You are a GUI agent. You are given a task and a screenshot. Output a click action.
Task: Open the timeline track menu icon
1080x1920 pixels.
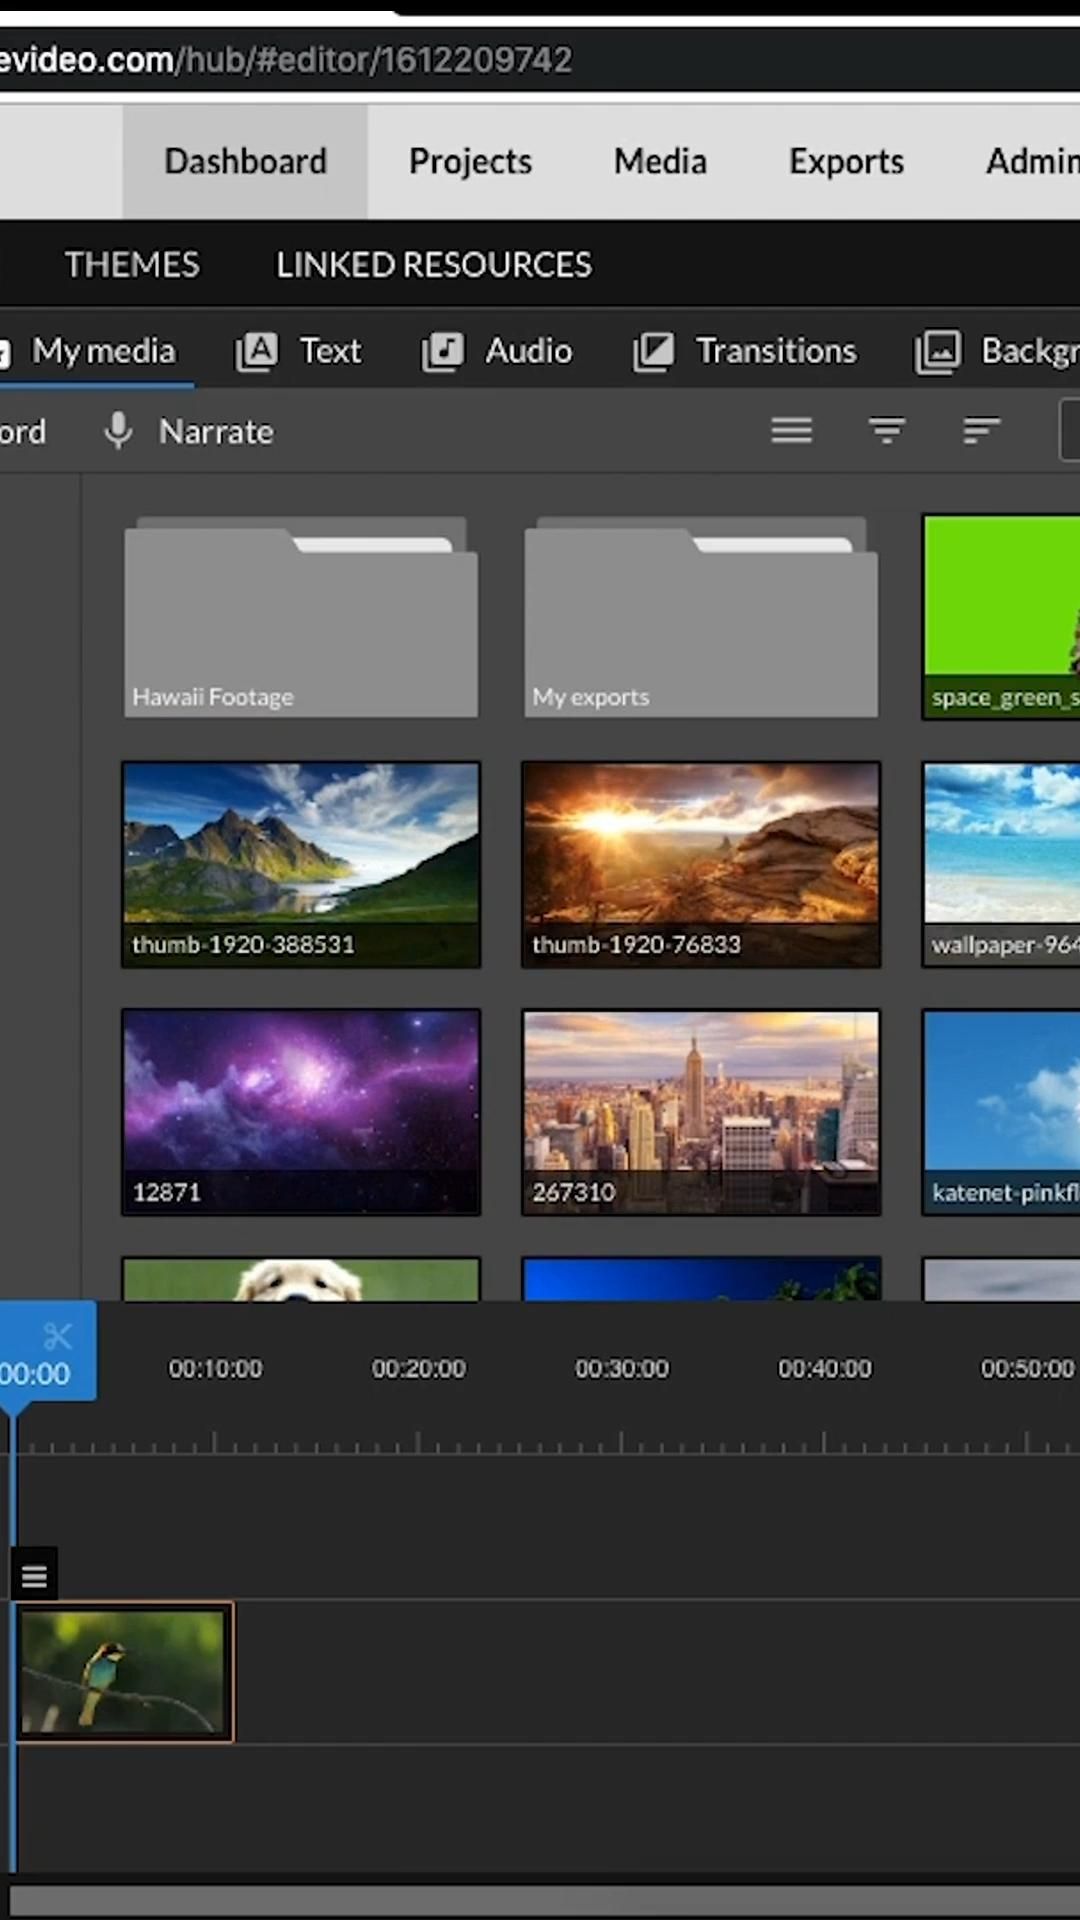coord(34,1576)
